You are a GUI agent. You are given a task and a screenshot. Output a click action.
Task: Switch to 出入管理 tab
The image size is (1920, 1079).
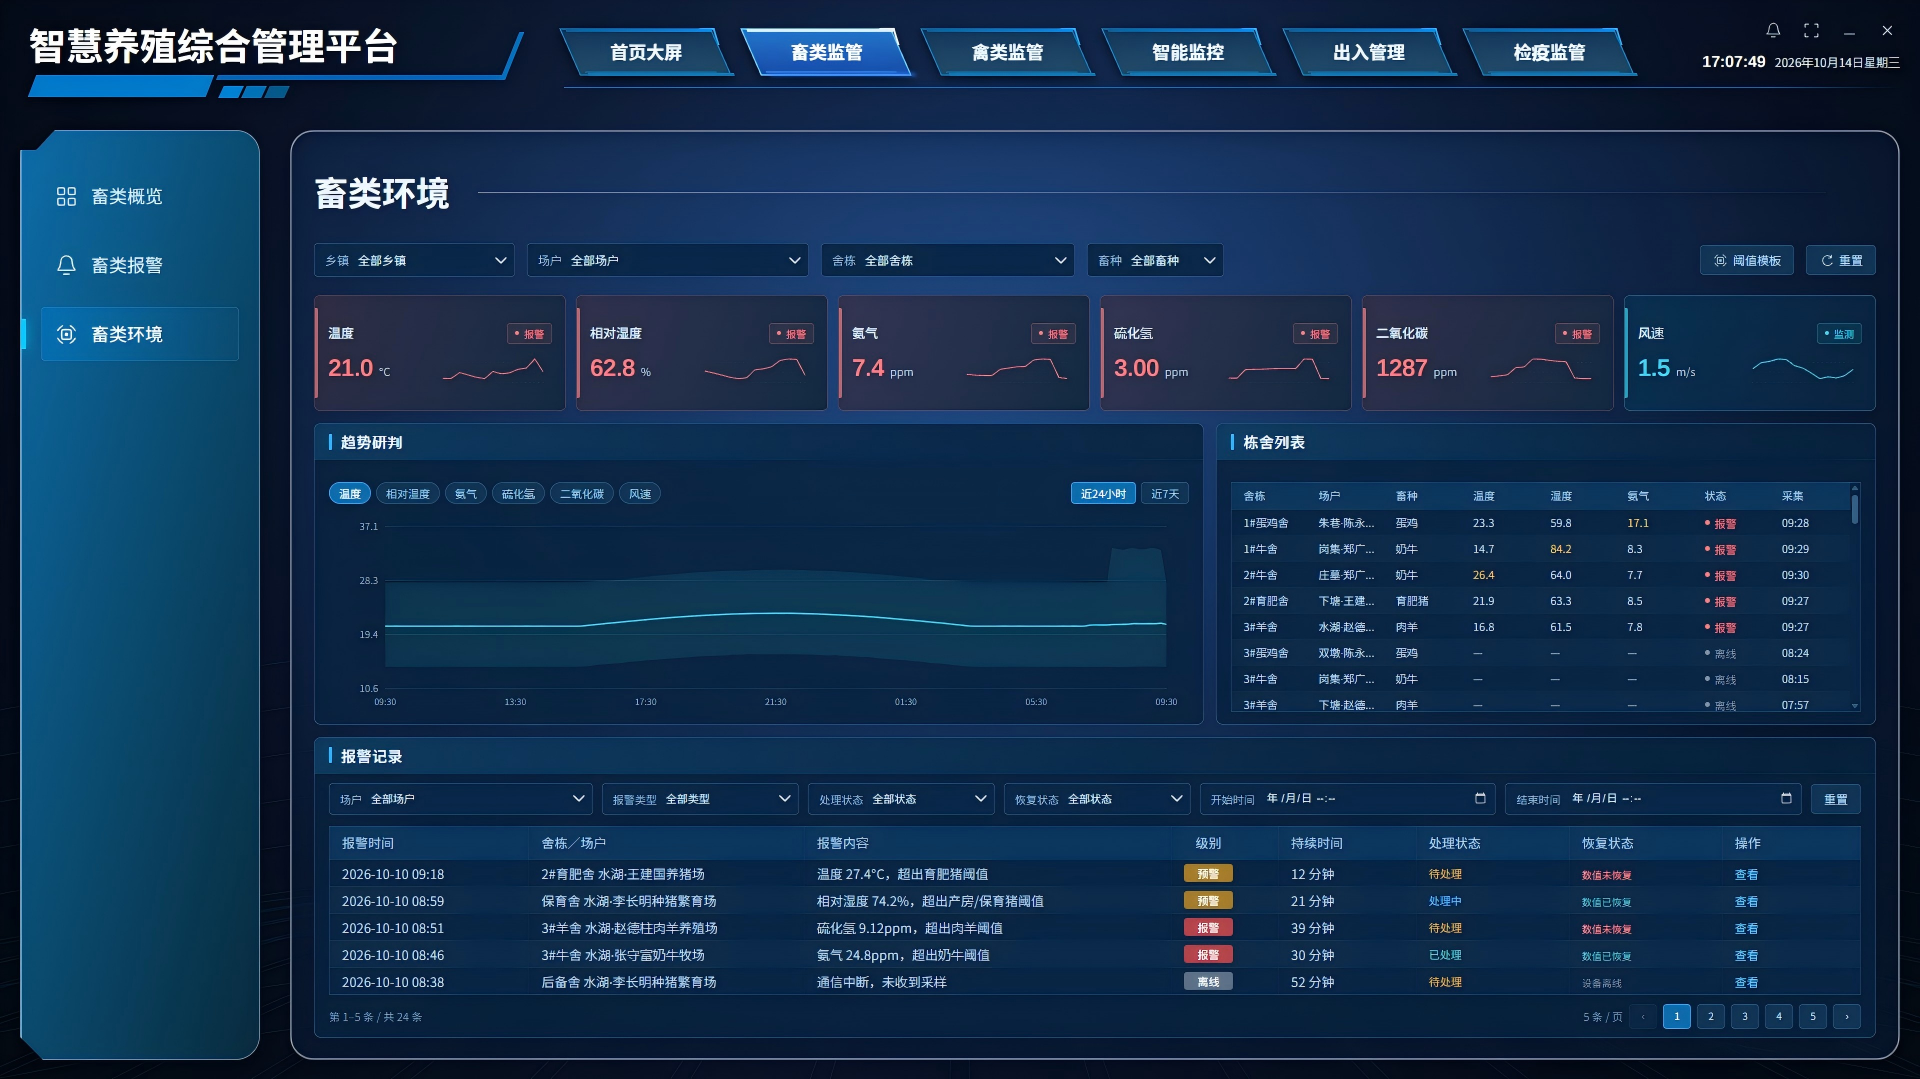click(x=1369, y=52)
